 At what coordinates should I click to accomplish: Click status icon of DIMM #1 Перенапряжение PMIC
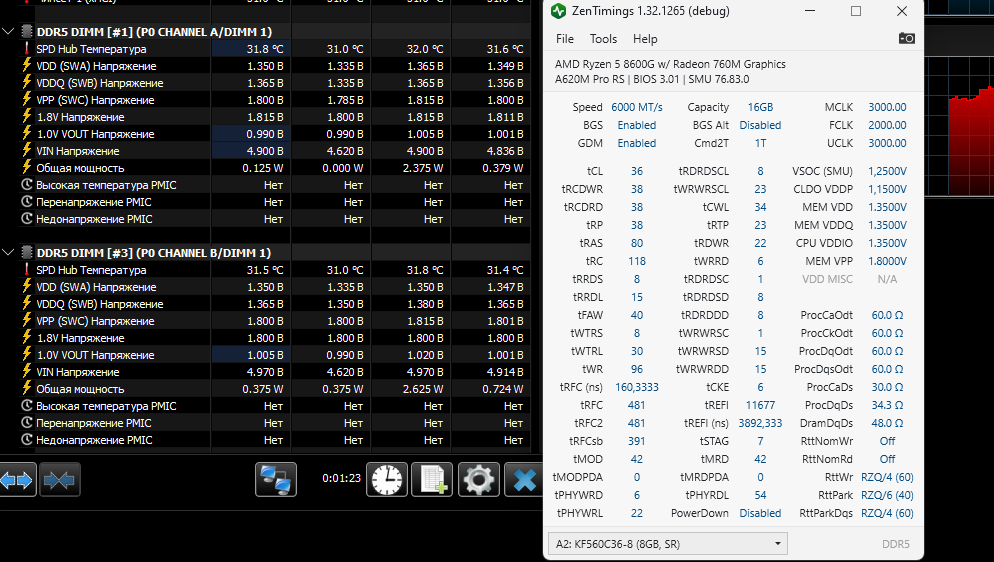(x=27, y=202)
